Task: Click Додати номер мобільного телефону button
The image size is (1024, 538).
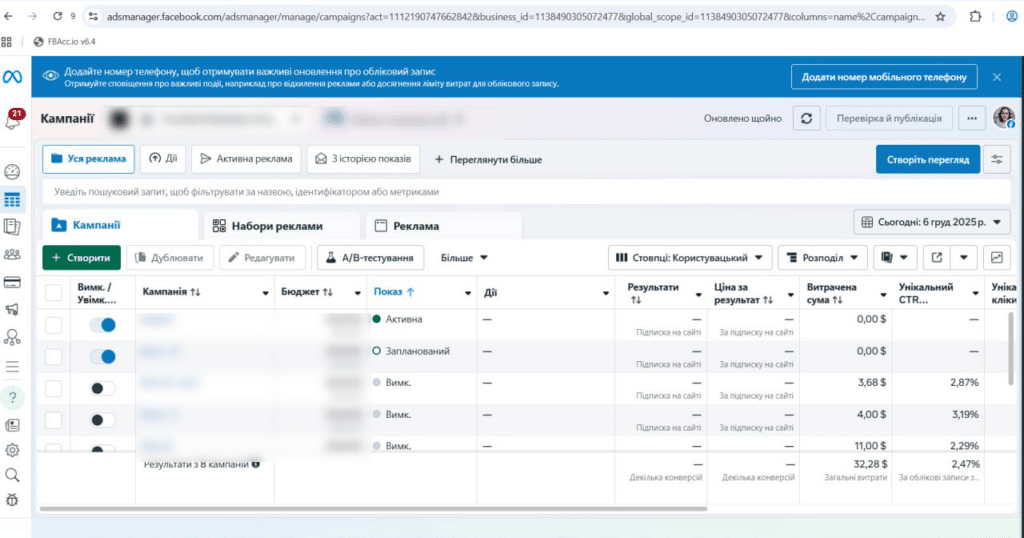Action: pos(883,77)
